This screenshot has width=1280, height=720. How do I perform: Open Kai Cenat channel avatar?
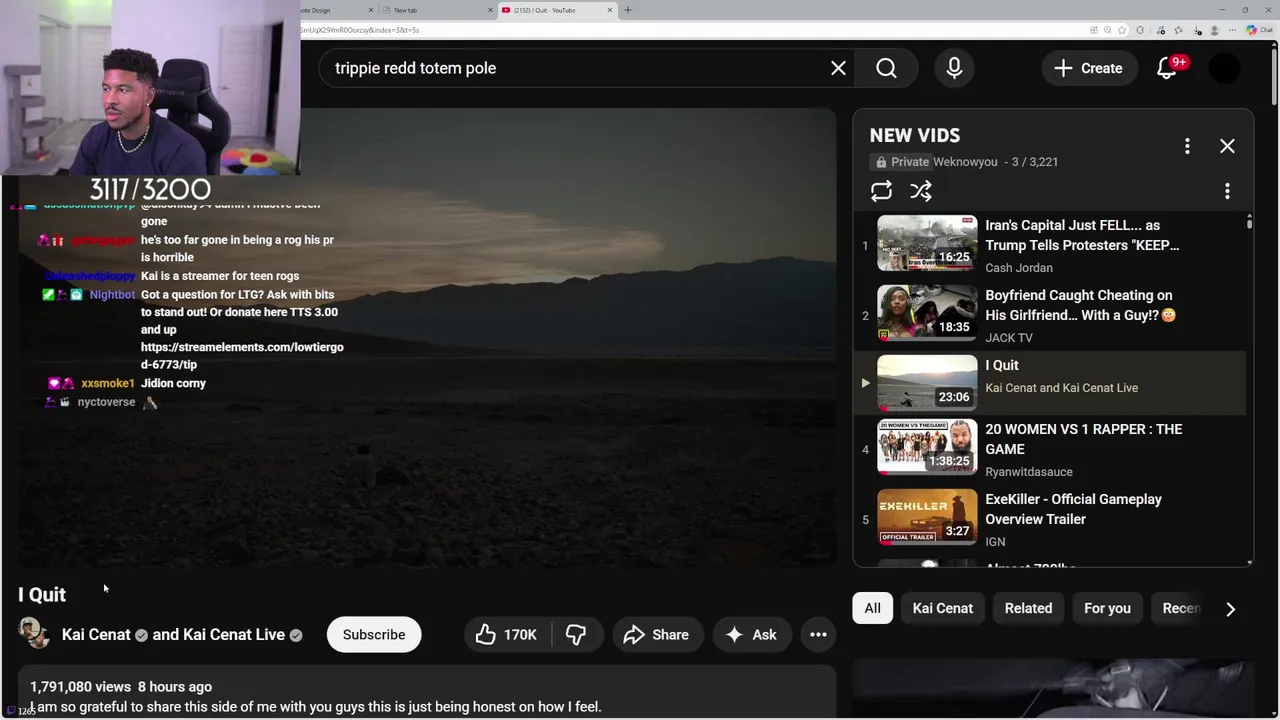[34, 634]
